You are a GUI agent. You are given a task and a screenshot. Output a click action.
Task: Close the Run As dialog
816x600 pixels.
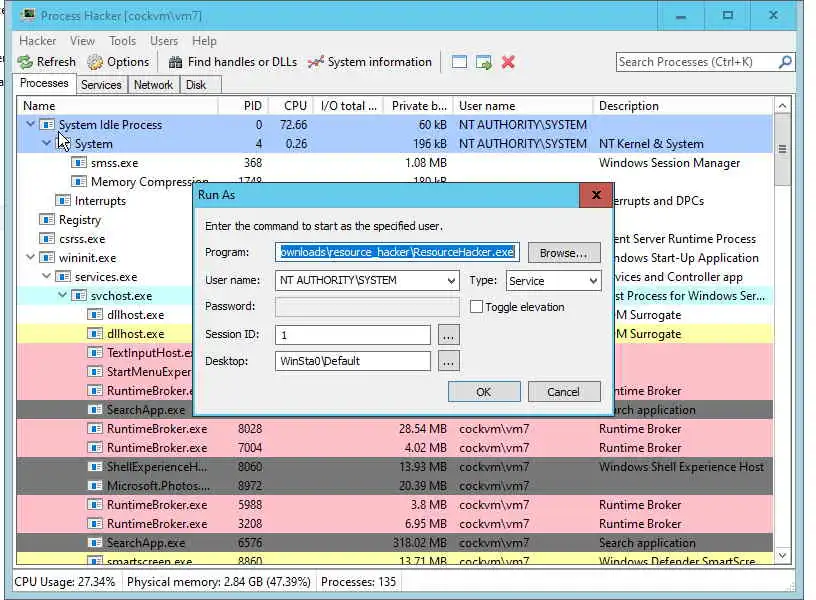(596, 195)
